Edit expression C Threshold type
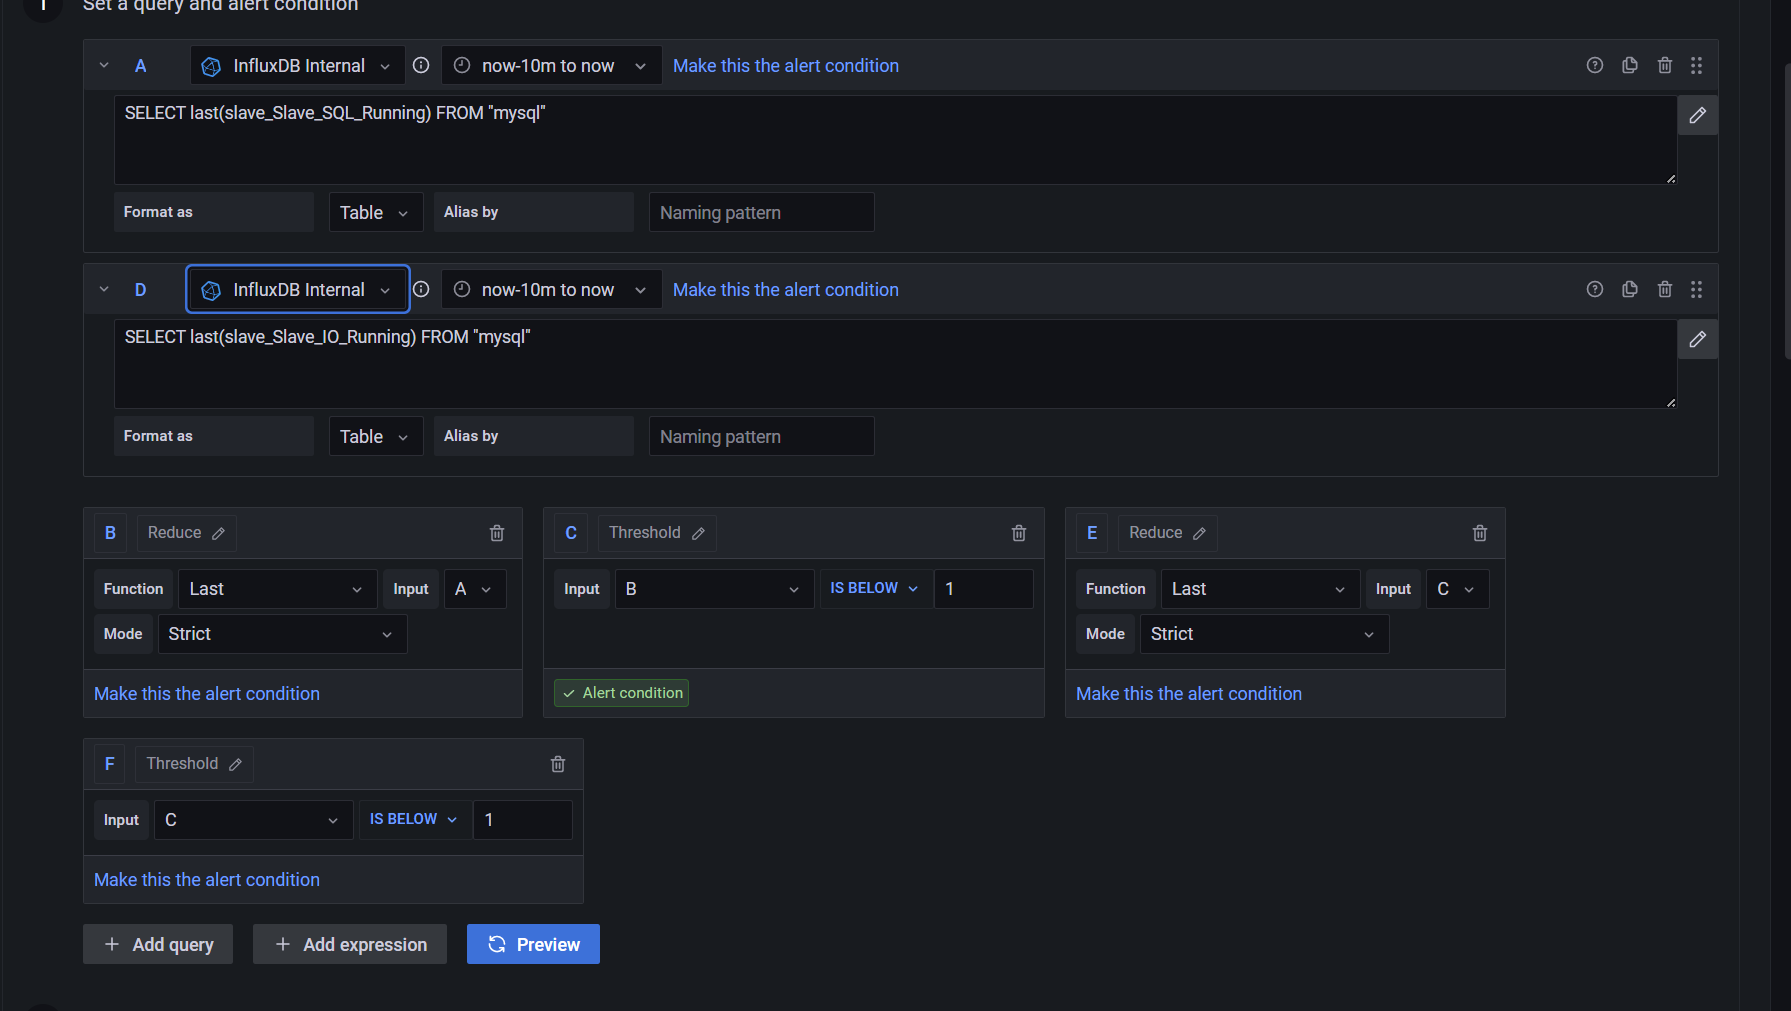This screenshot has height=1011, width=1791. point(657,533)
